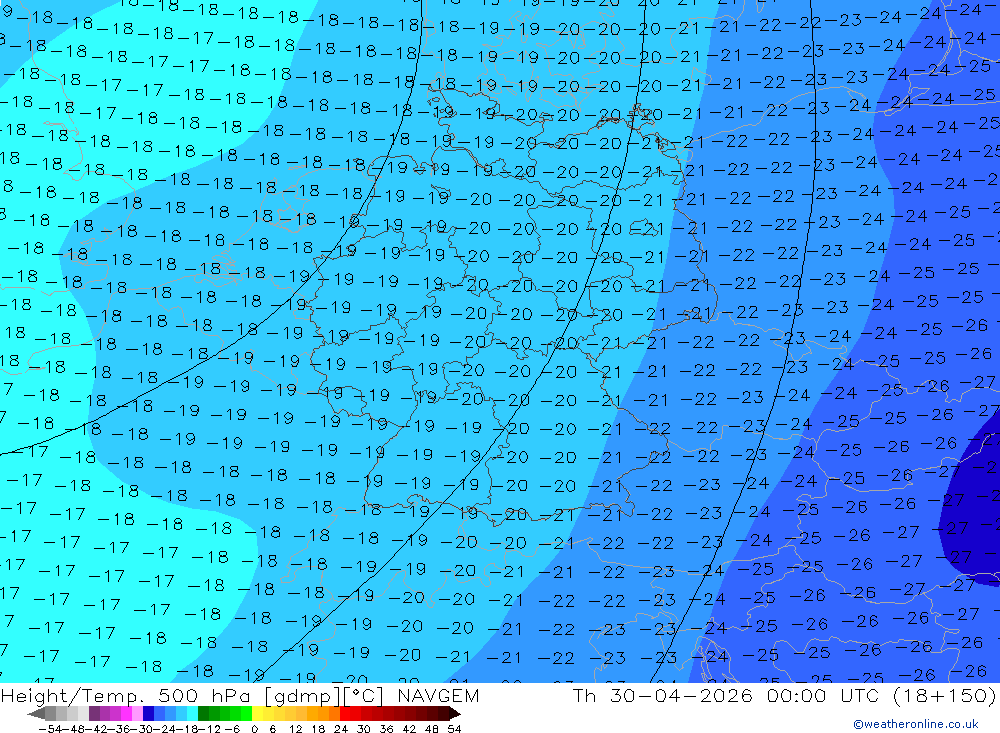Click the dark blue legend color swatch
Image resolution: width=1000 pixels, height=733 pixels.
[148, 713]
